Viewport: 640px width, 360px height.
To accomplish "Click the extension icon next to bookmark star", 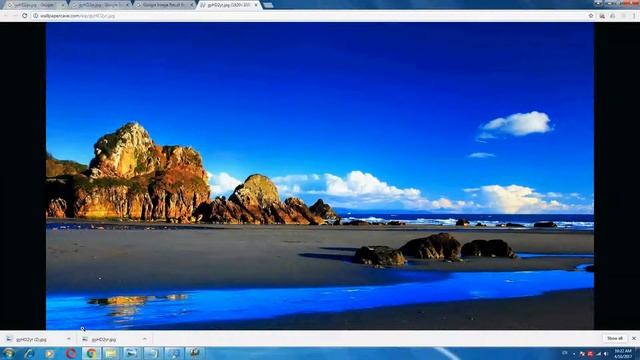I will [602, 16].
